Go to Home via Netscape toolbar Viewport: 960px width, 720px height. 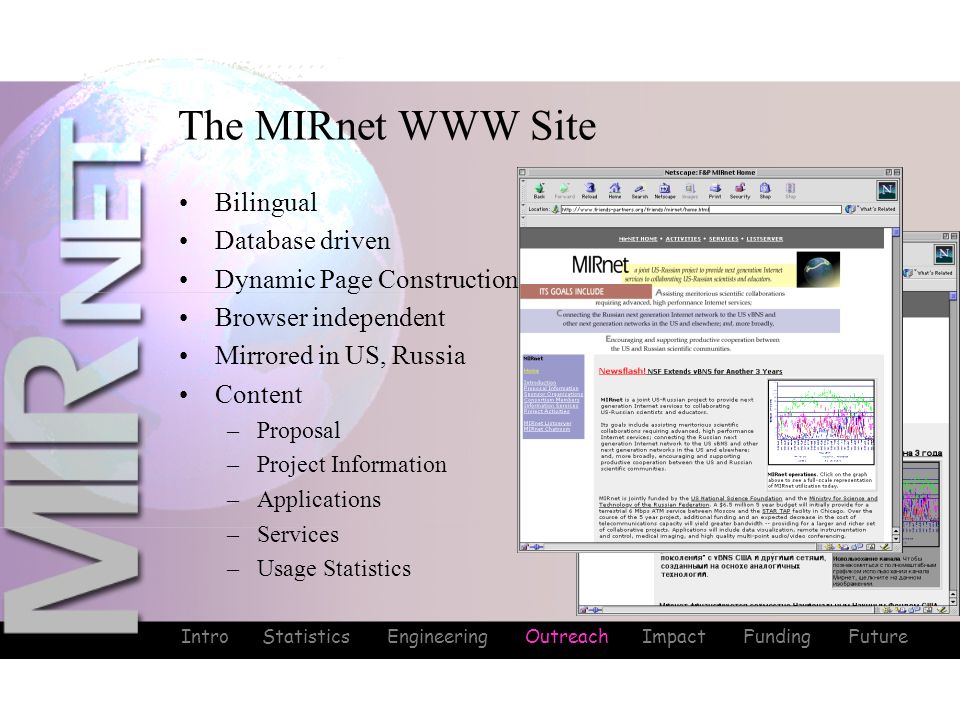tap(615, 190)
